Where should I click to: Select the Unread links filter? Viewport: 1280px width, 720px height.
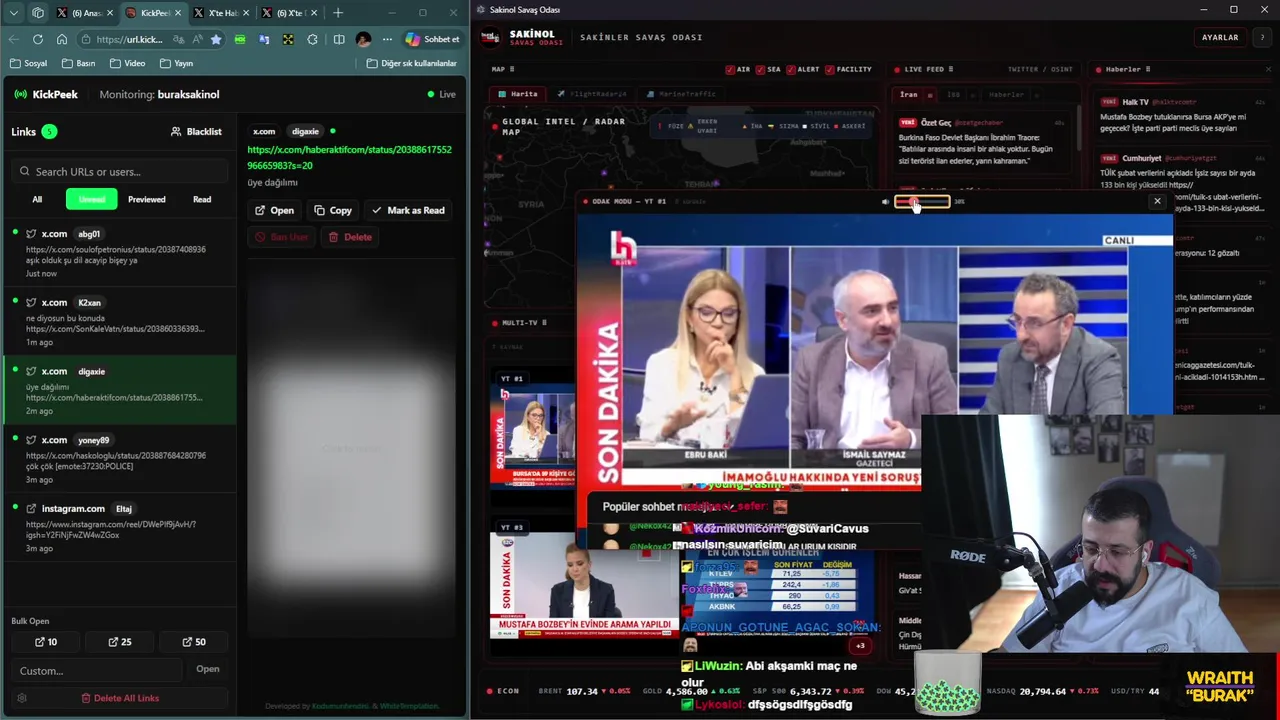pyautogui.click(x=92, y=199)
